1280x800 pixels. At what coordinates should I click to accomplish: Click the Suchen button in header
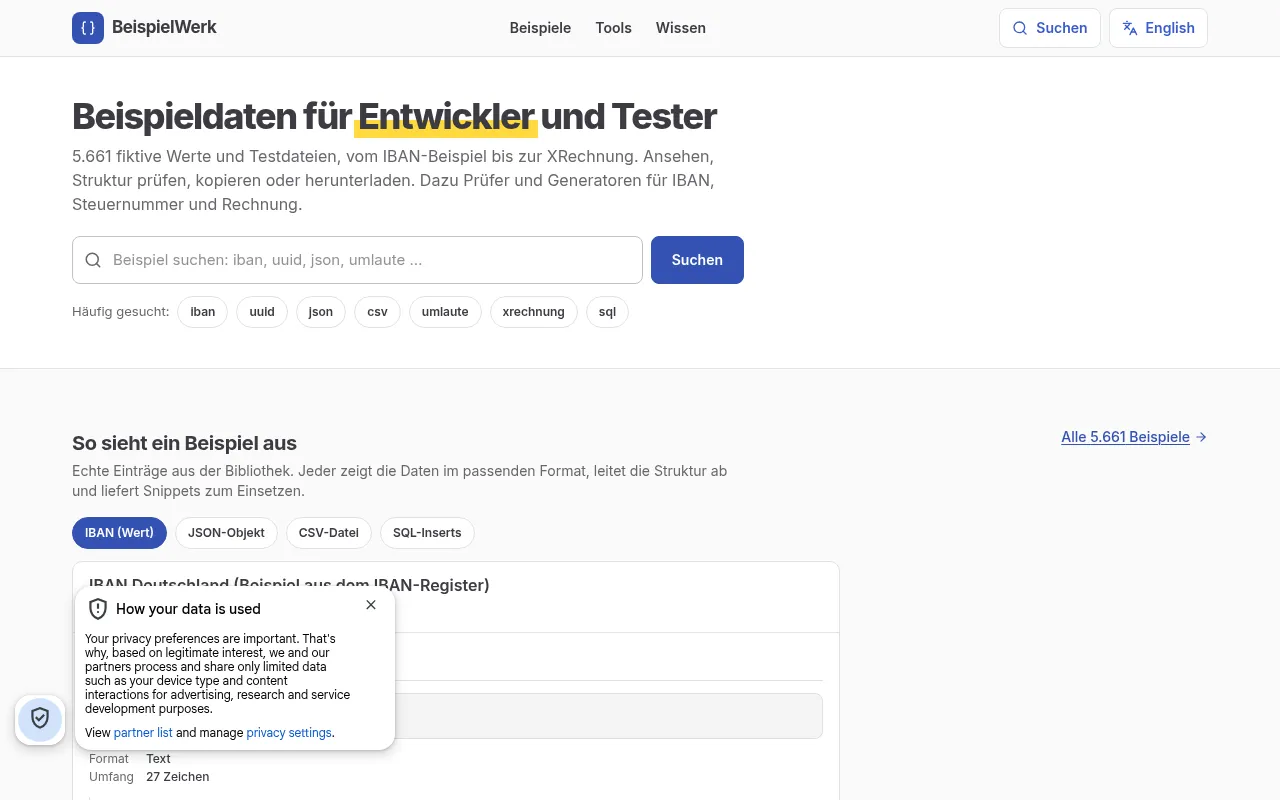1050,28
